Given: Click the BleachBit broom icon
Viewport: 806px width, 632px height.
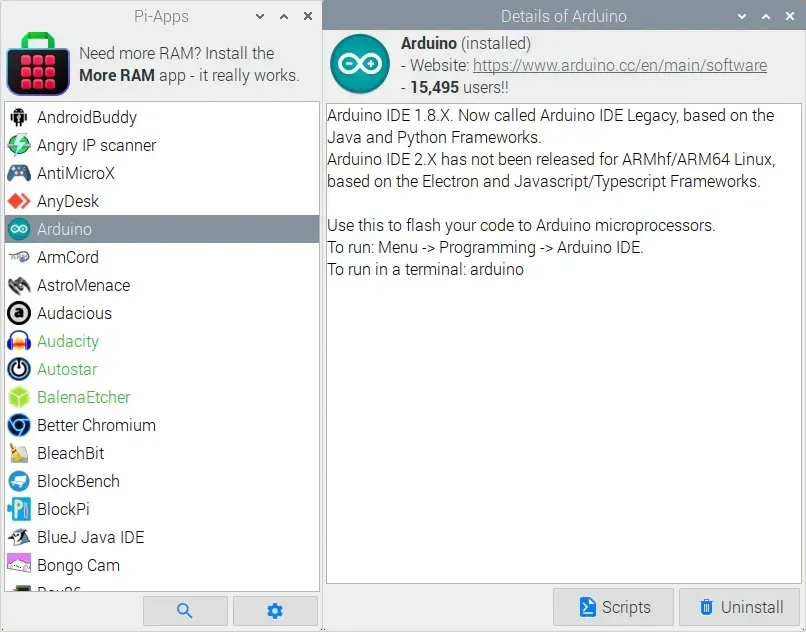Looking at the screenshot, I should click(19, 453).
